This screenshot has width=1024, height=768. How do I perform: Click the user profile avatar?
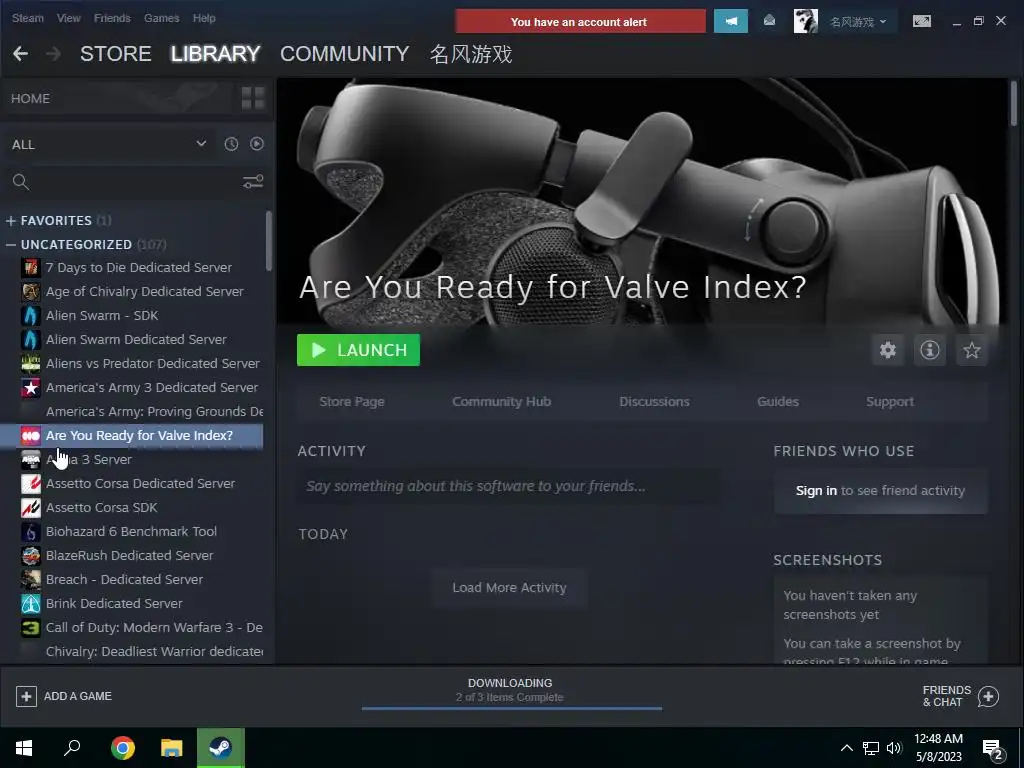click(805, 22)
